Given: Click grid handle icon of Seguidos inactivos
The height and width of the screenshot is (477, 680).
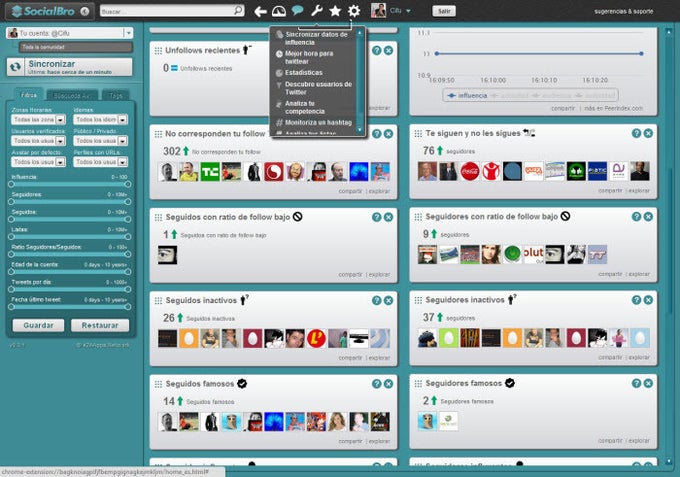Looking at the screenshot, I should click(x=158, y=301).
